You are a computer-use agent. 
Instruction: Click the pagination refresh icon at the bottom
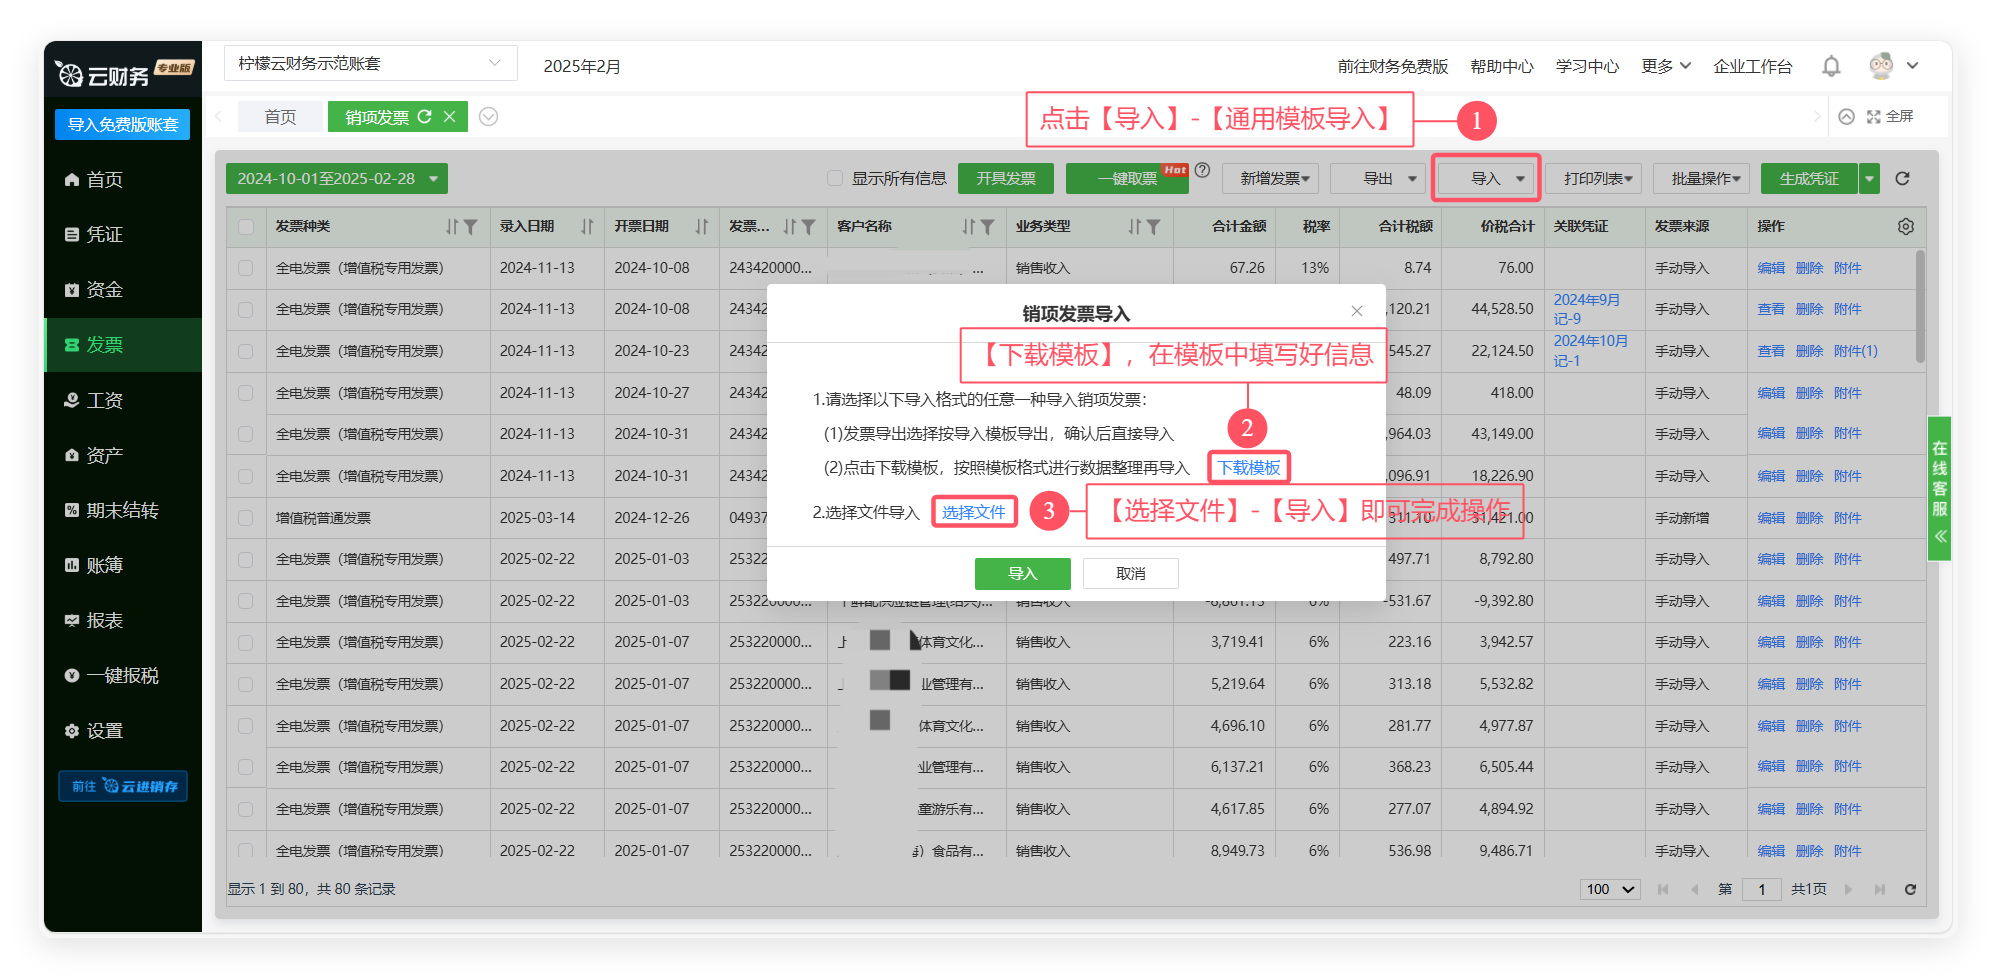click(x=1910, y=889)
